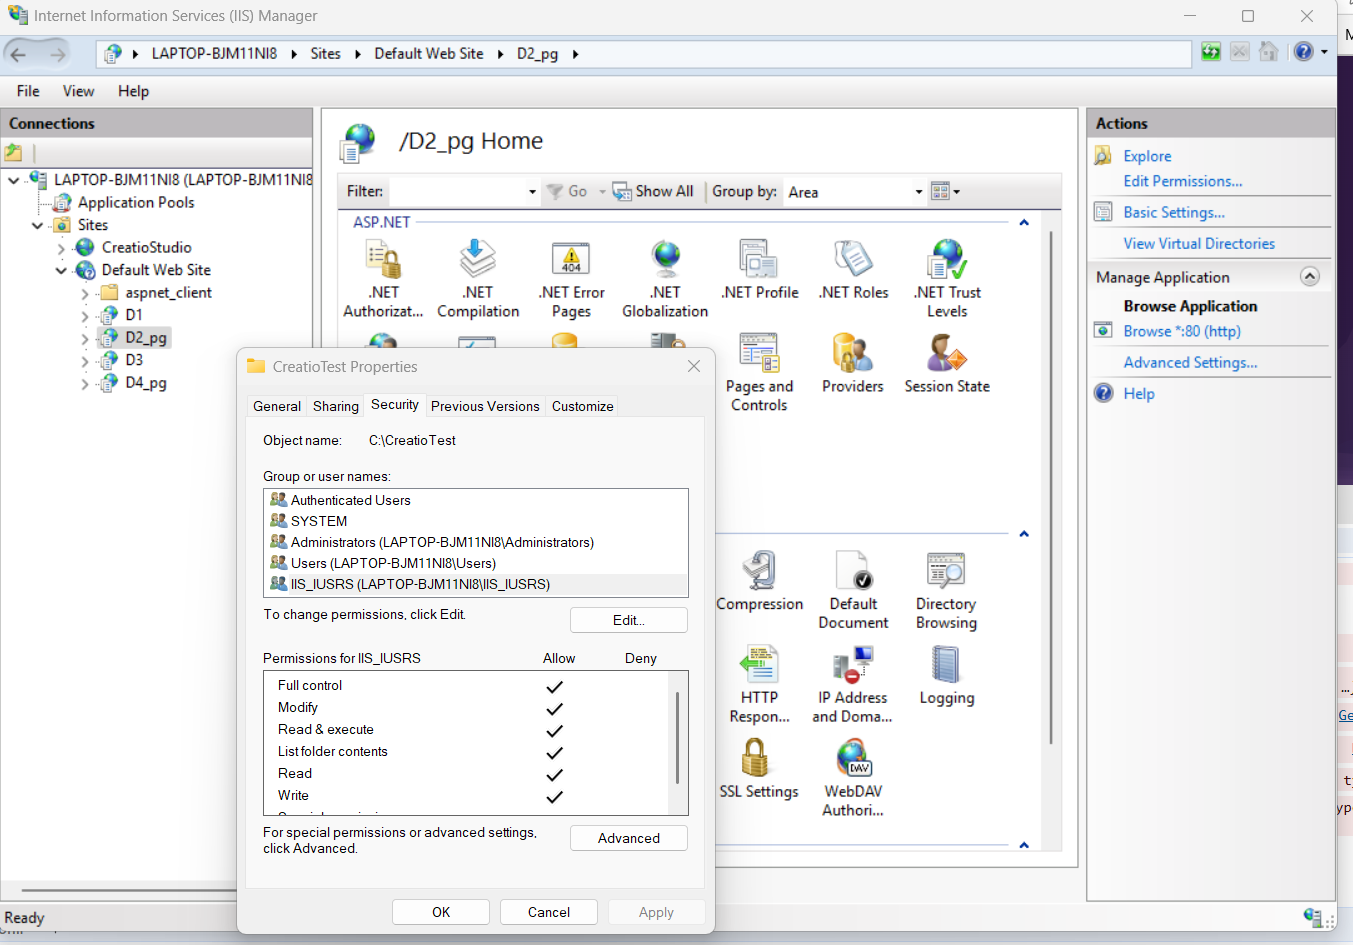
Task: Open the Pages and Controls feature
Action: (759, 373)
